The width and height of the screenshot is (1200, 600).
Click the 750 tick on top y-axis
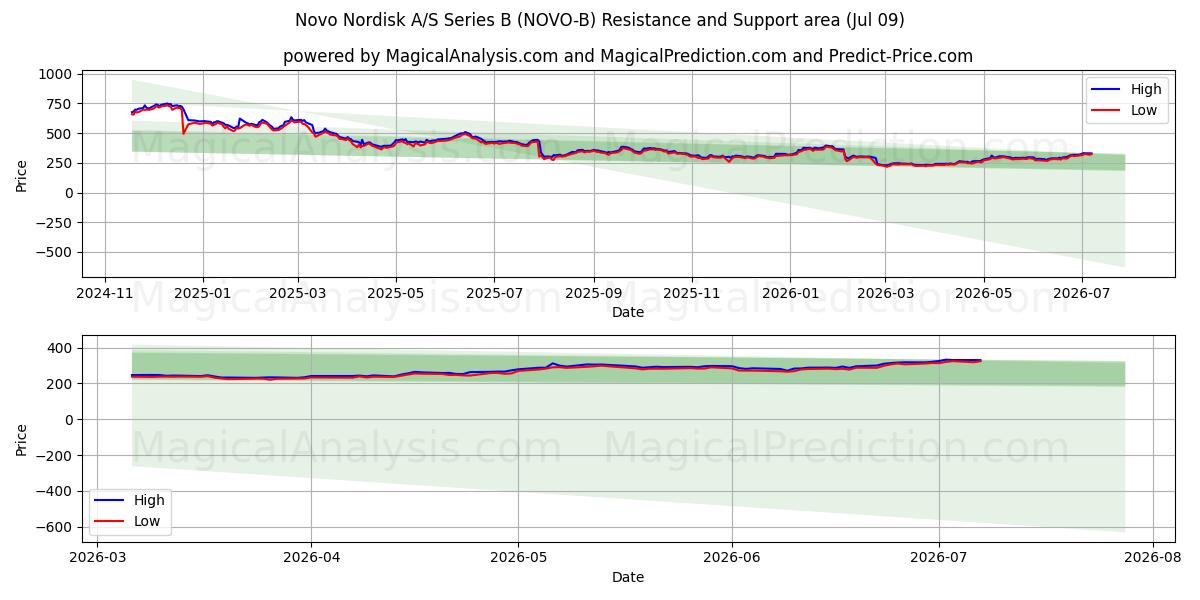(x=60, y=104)
